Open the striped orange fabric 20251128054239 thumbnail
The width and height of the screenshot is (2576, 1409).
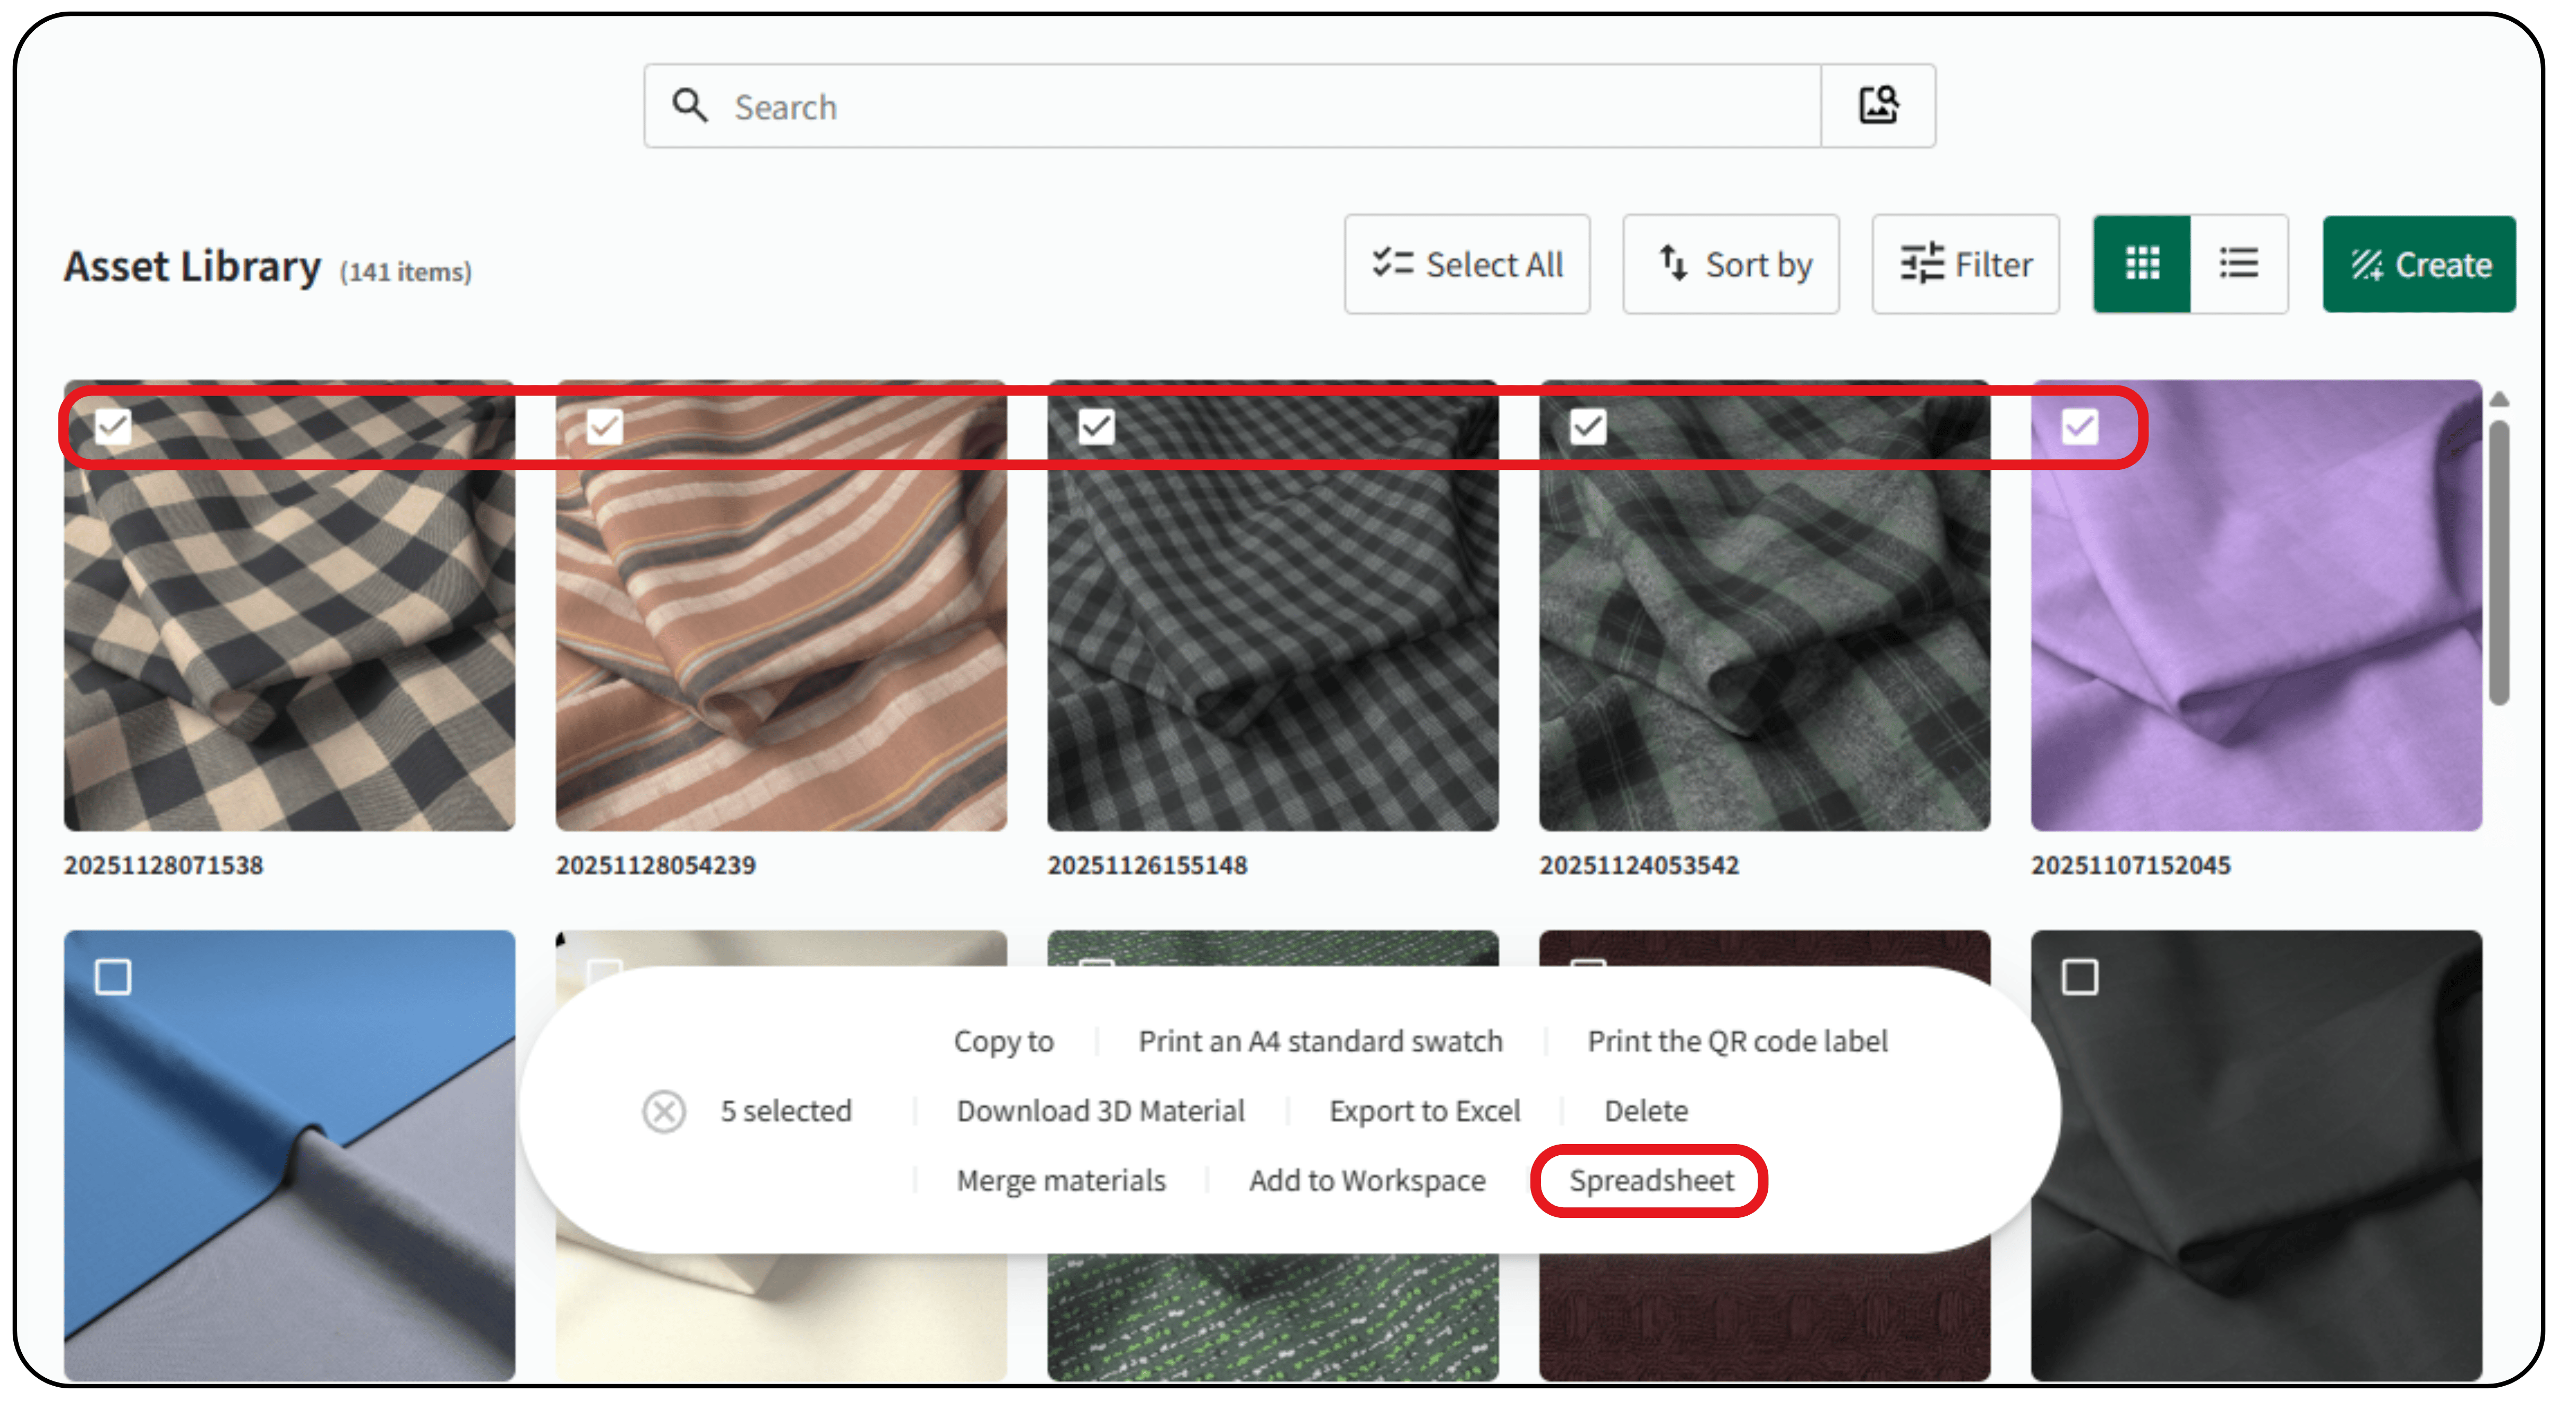[x=781, y=640]
